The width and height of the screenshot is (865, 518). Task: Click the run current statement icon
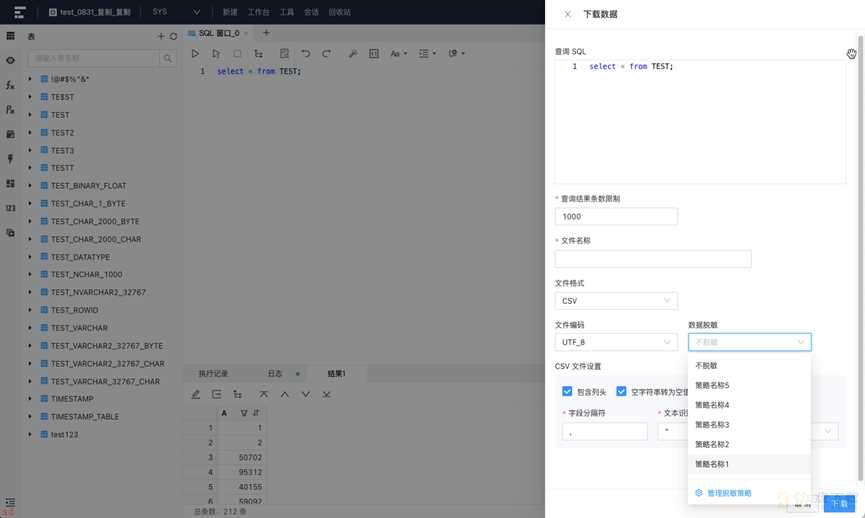pos(216,54)
